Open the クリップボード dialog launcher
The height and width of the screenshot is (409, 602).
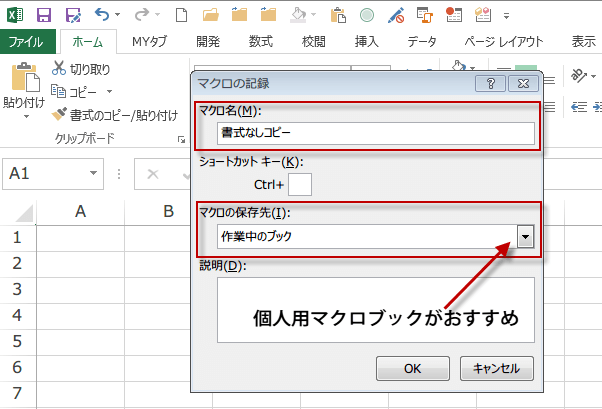(182, 139)
